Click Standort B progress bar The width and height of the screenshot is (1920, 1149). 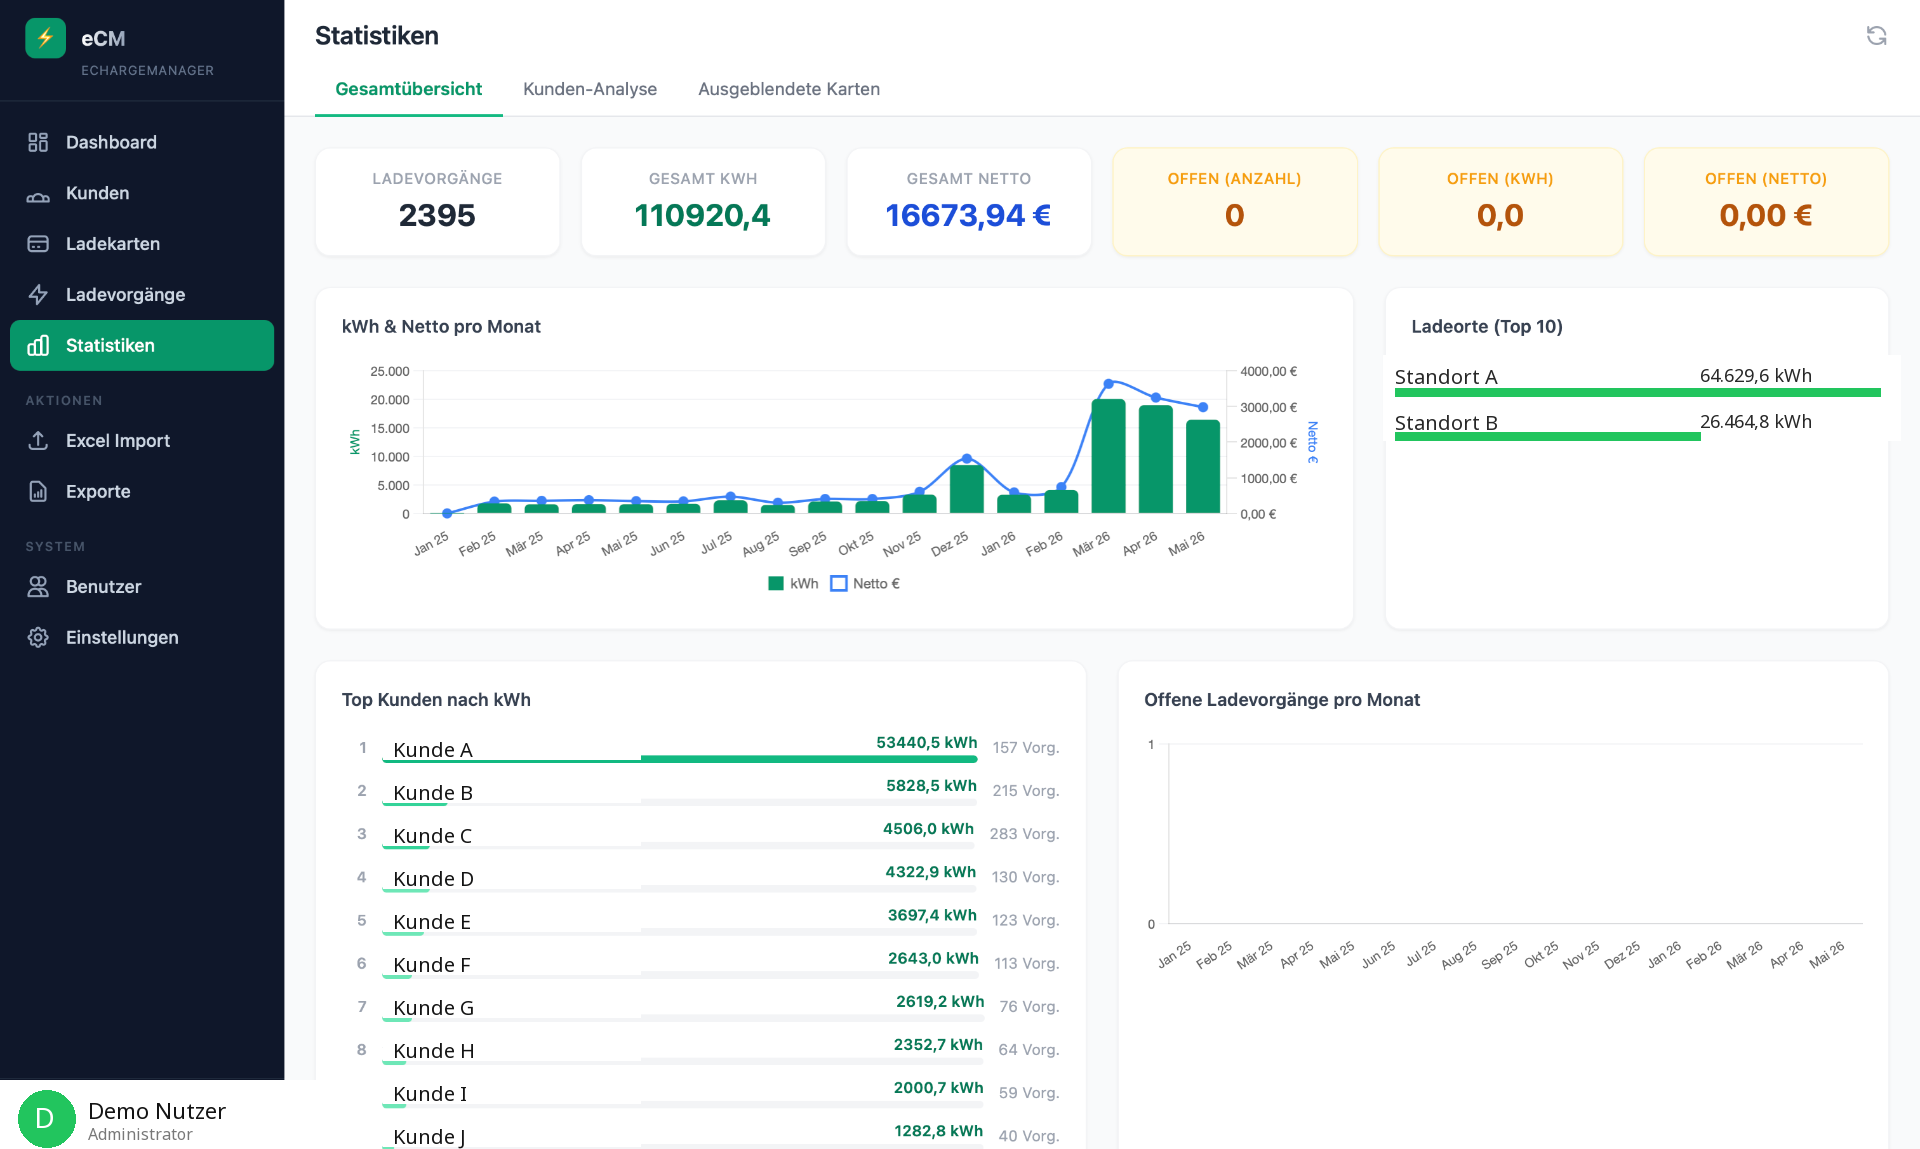1547,437
